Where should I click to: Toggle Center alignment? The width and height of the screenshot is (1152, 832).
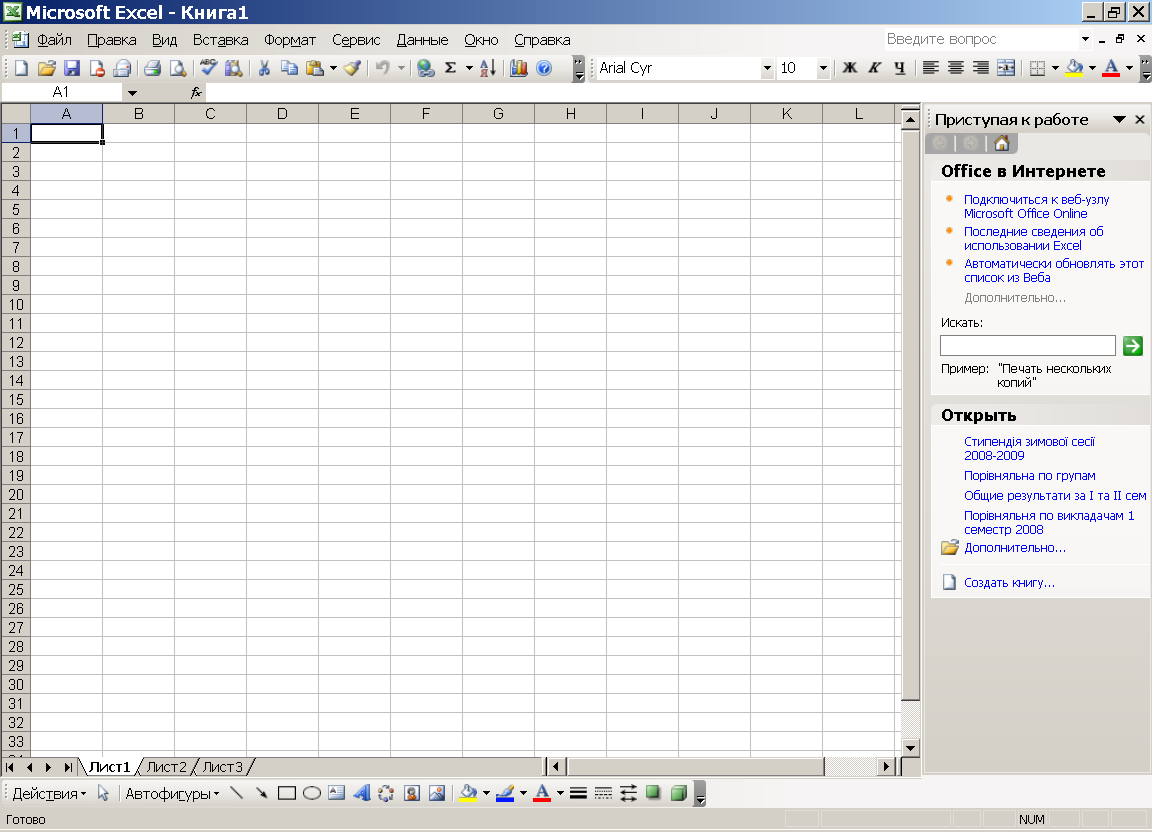[956, 68]
